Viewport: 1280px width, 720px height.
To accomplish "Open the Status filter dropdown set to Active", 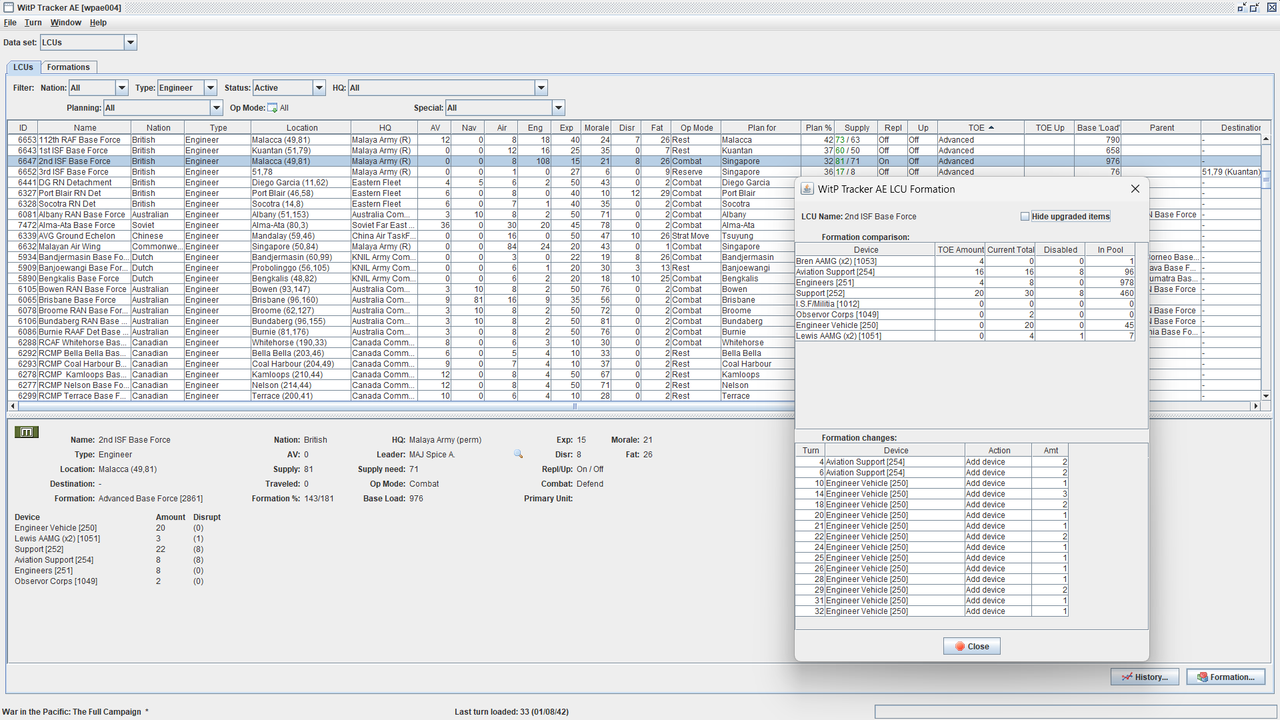I will point(319,88).
